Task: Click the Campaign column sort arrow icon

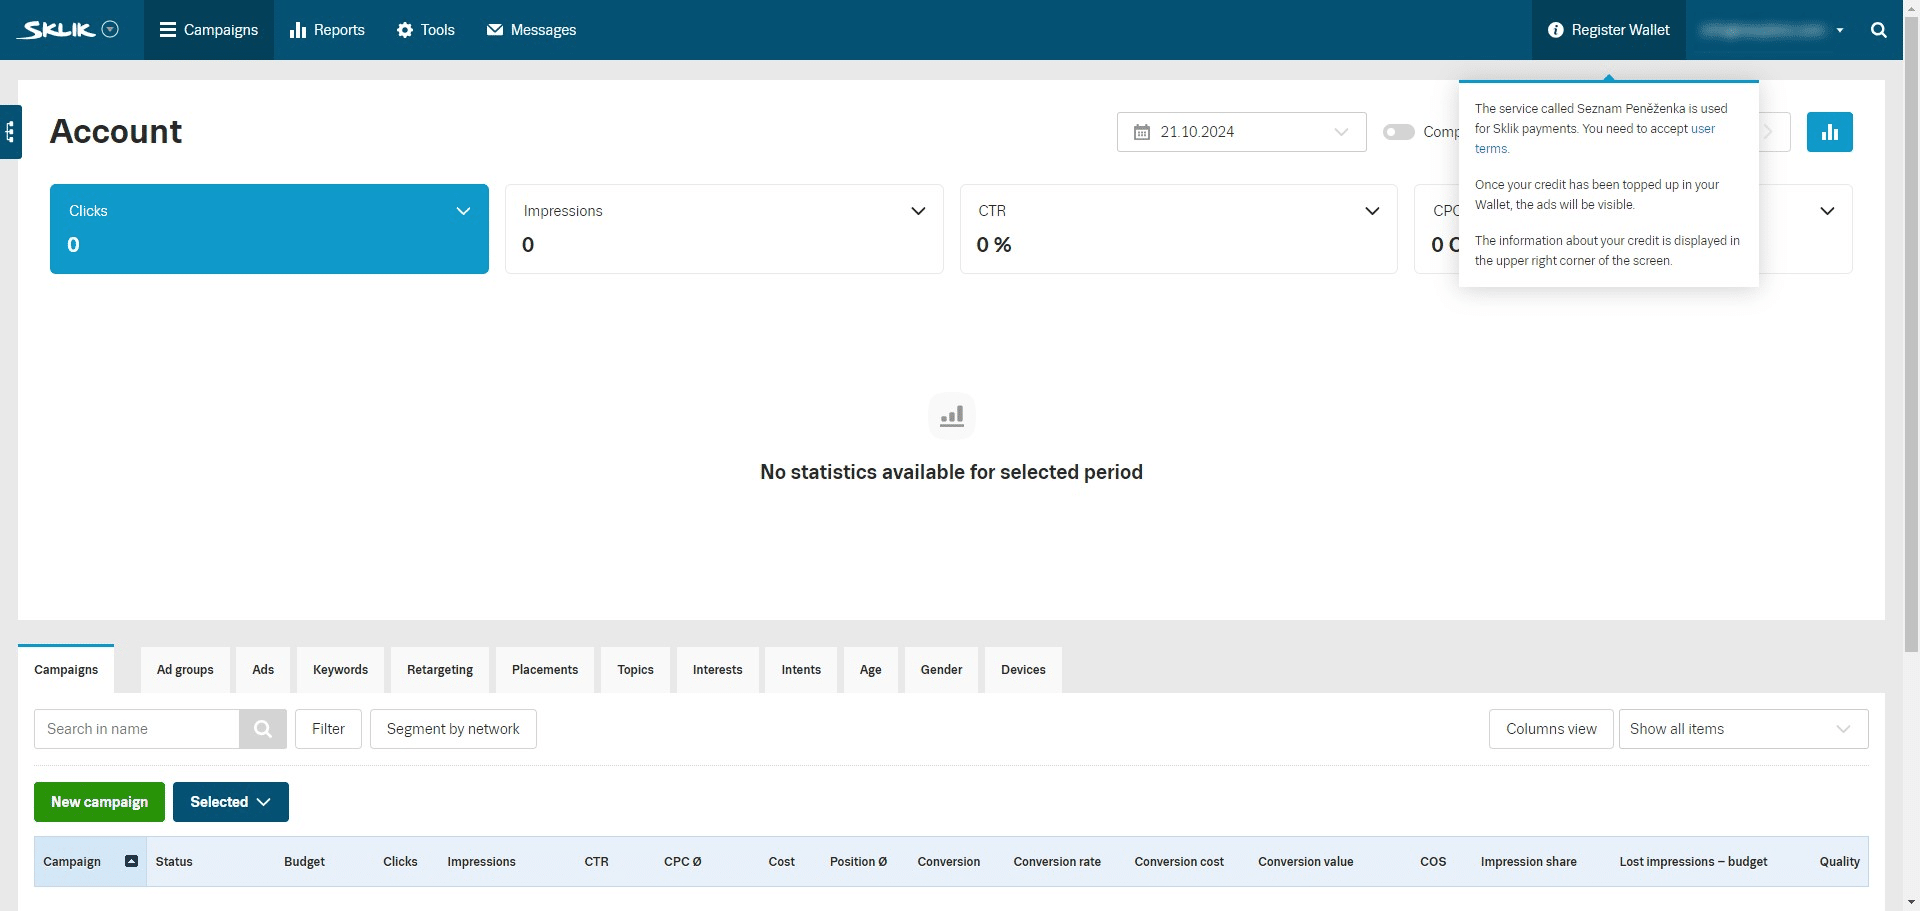Action: coord(131,861)
